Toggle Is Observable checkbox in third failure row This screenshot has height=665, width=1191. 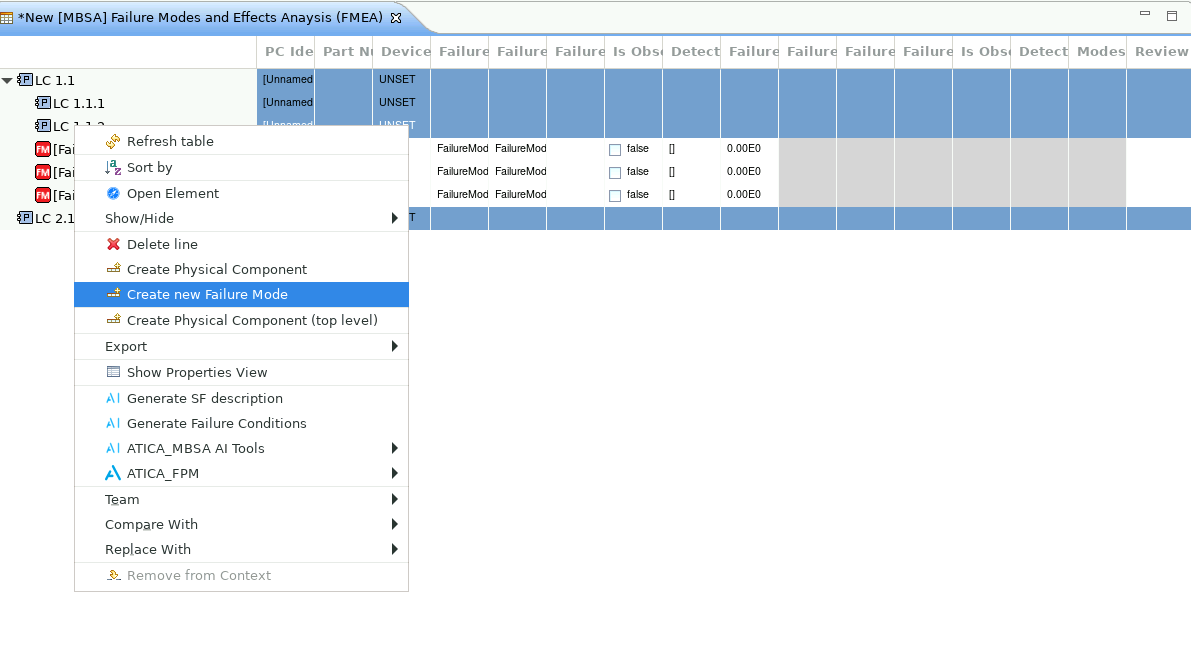615,195
